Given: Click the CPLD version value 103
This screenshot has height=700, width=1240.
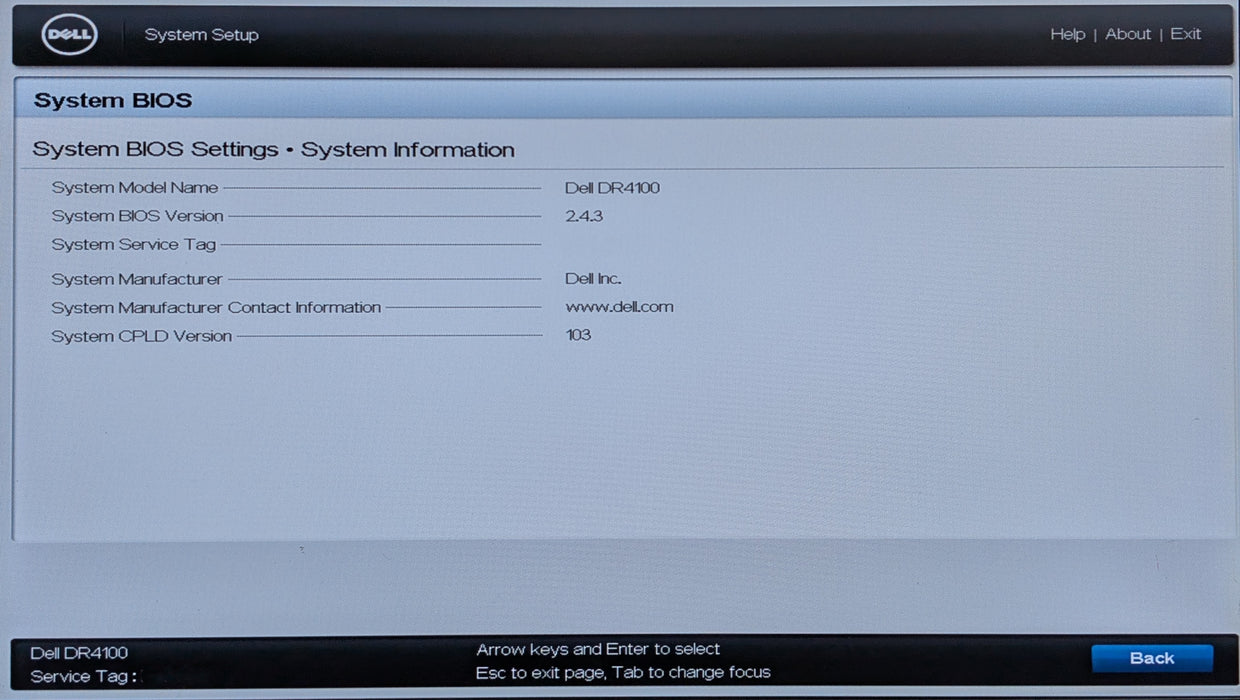Looking at the screenshot, I should tap(578, 335).
